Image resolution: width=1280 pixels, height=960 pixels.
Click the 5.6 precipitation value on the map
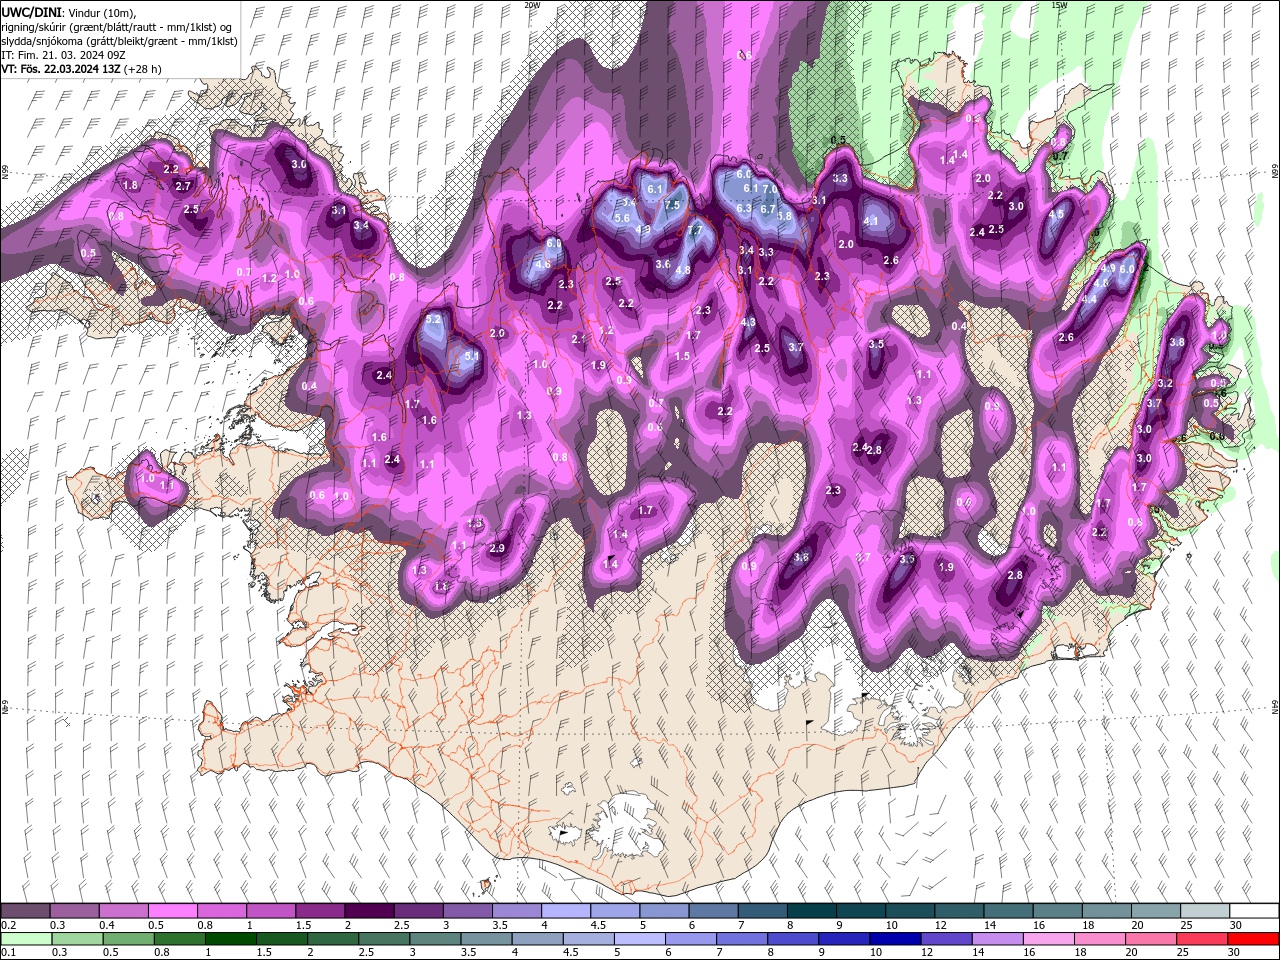point(621,218)
